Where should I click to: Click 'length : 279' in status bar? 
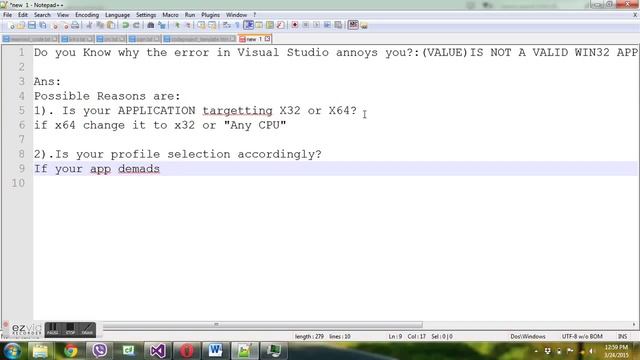pos(309,336)
